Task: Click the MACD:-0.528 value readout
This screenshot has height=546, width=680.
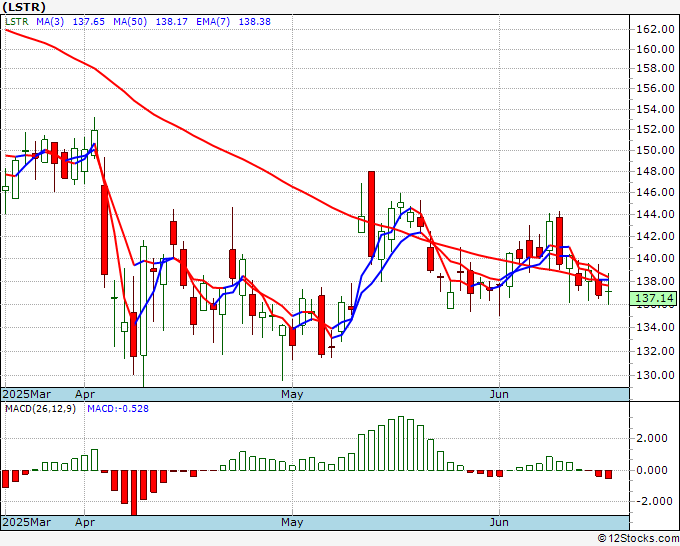Action: [118, 409]
